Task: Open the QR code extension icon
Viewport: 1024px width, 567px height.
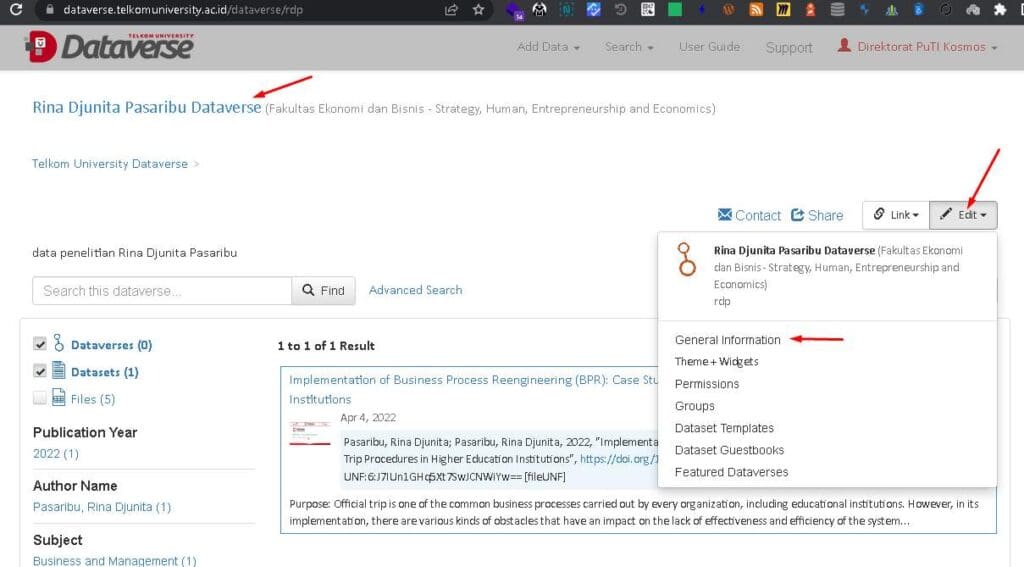Action: [648, 10]
